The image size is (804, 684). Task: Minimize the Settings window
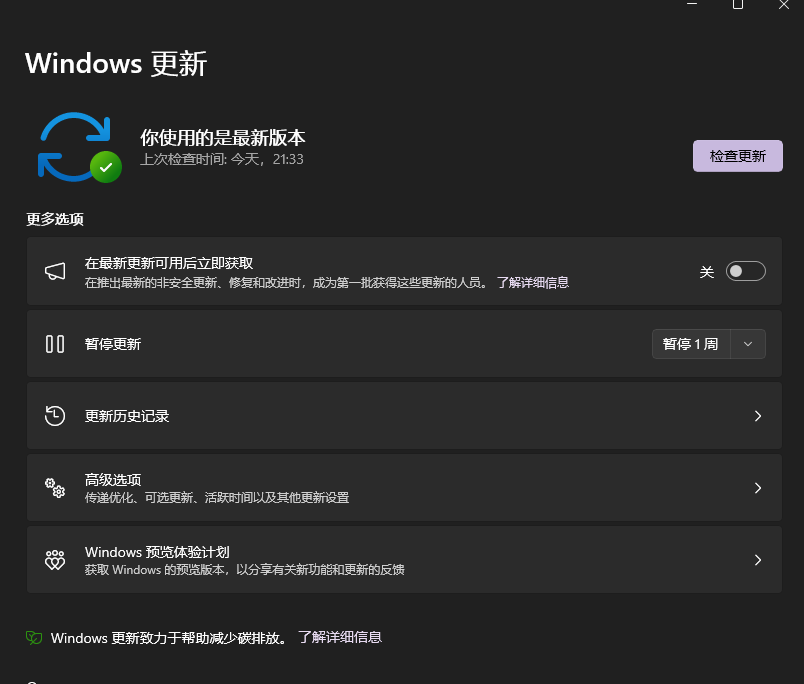point(692,4)
